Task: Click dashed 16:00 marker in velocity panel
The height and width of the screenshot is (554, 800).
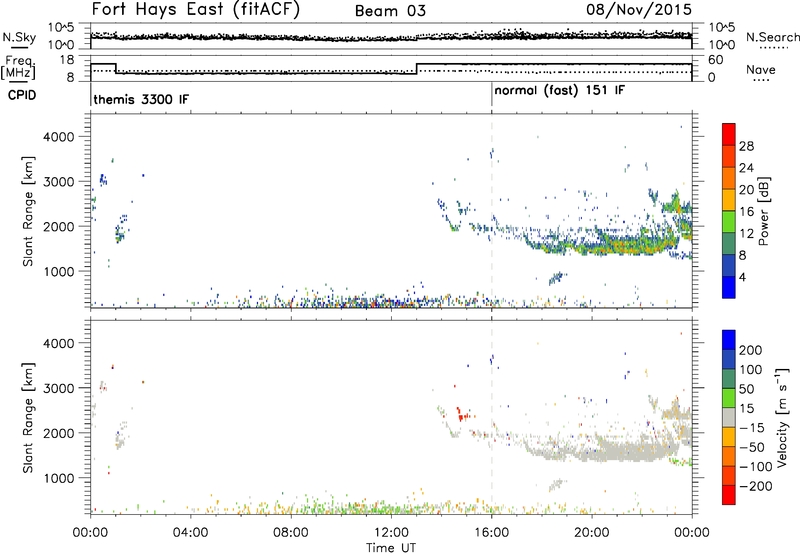Action: click(x=492, y=418)
